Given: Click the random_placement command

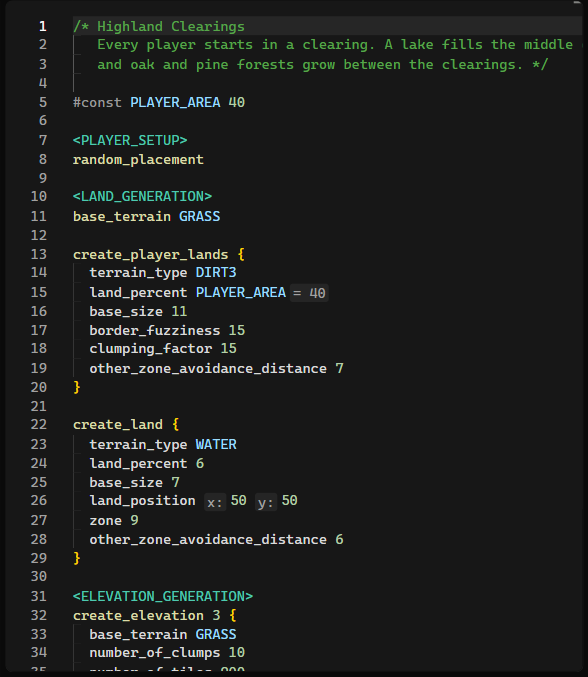Looking at the screenshot, I should (138, 160).
